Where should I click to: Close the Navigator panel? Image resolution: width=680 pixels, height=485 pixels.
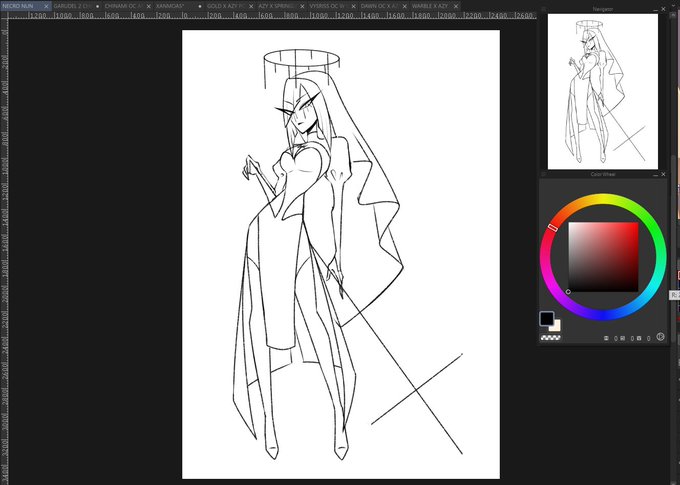[664, 9]
